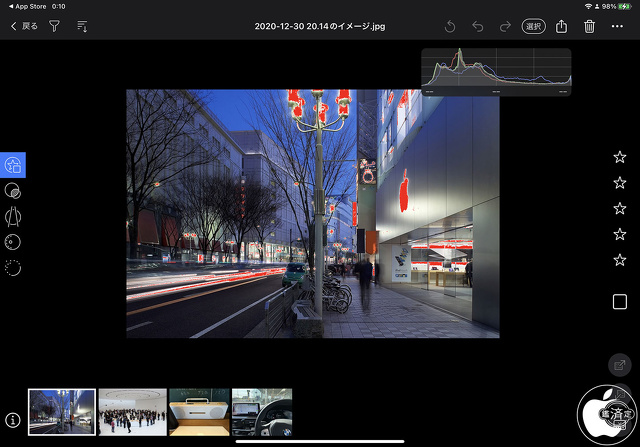Go back using the 戻る button
Screen dimensions: 640x447
coord(24,26)
